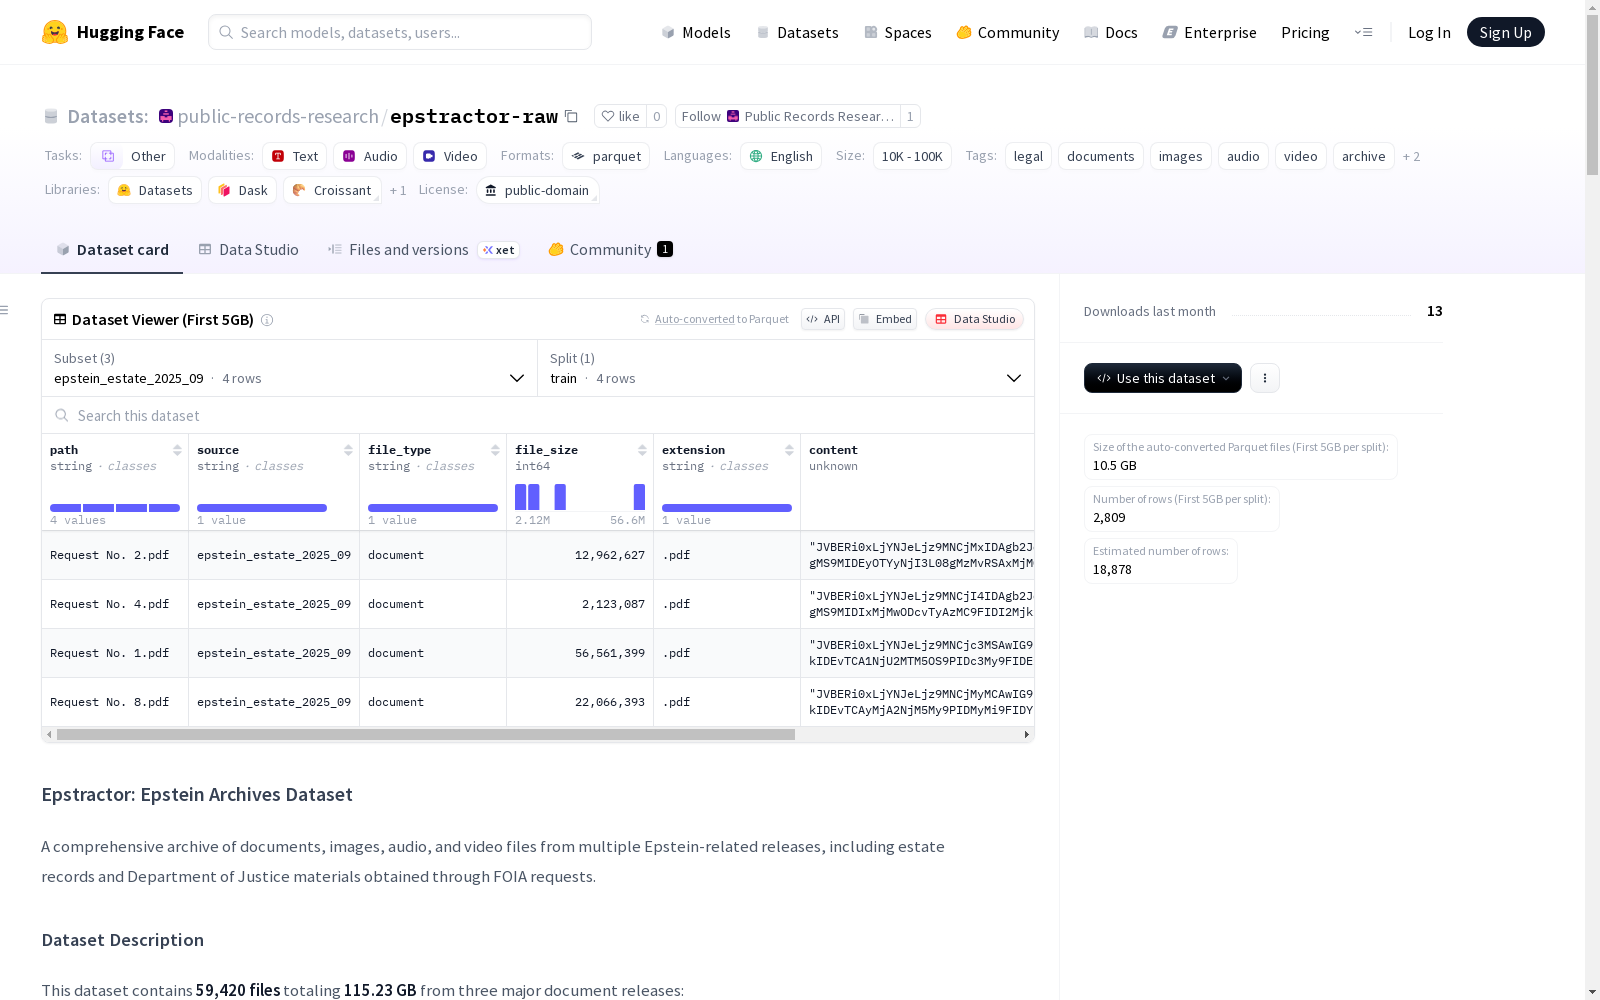Sort by source column sort icon
The height and width of the screenshot is (1000, 1600).
point(348,450)
